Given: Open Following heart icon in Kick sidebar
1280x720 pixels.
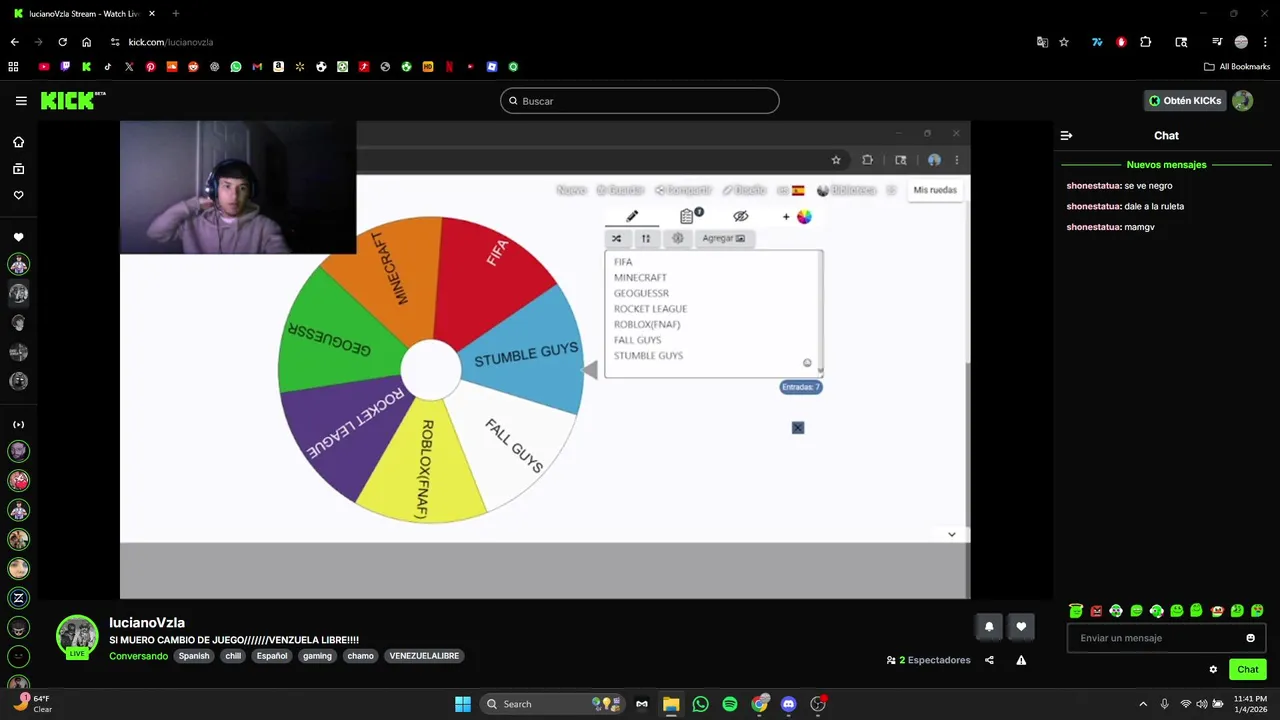Looking at the screenshot, I should [18, 195].
